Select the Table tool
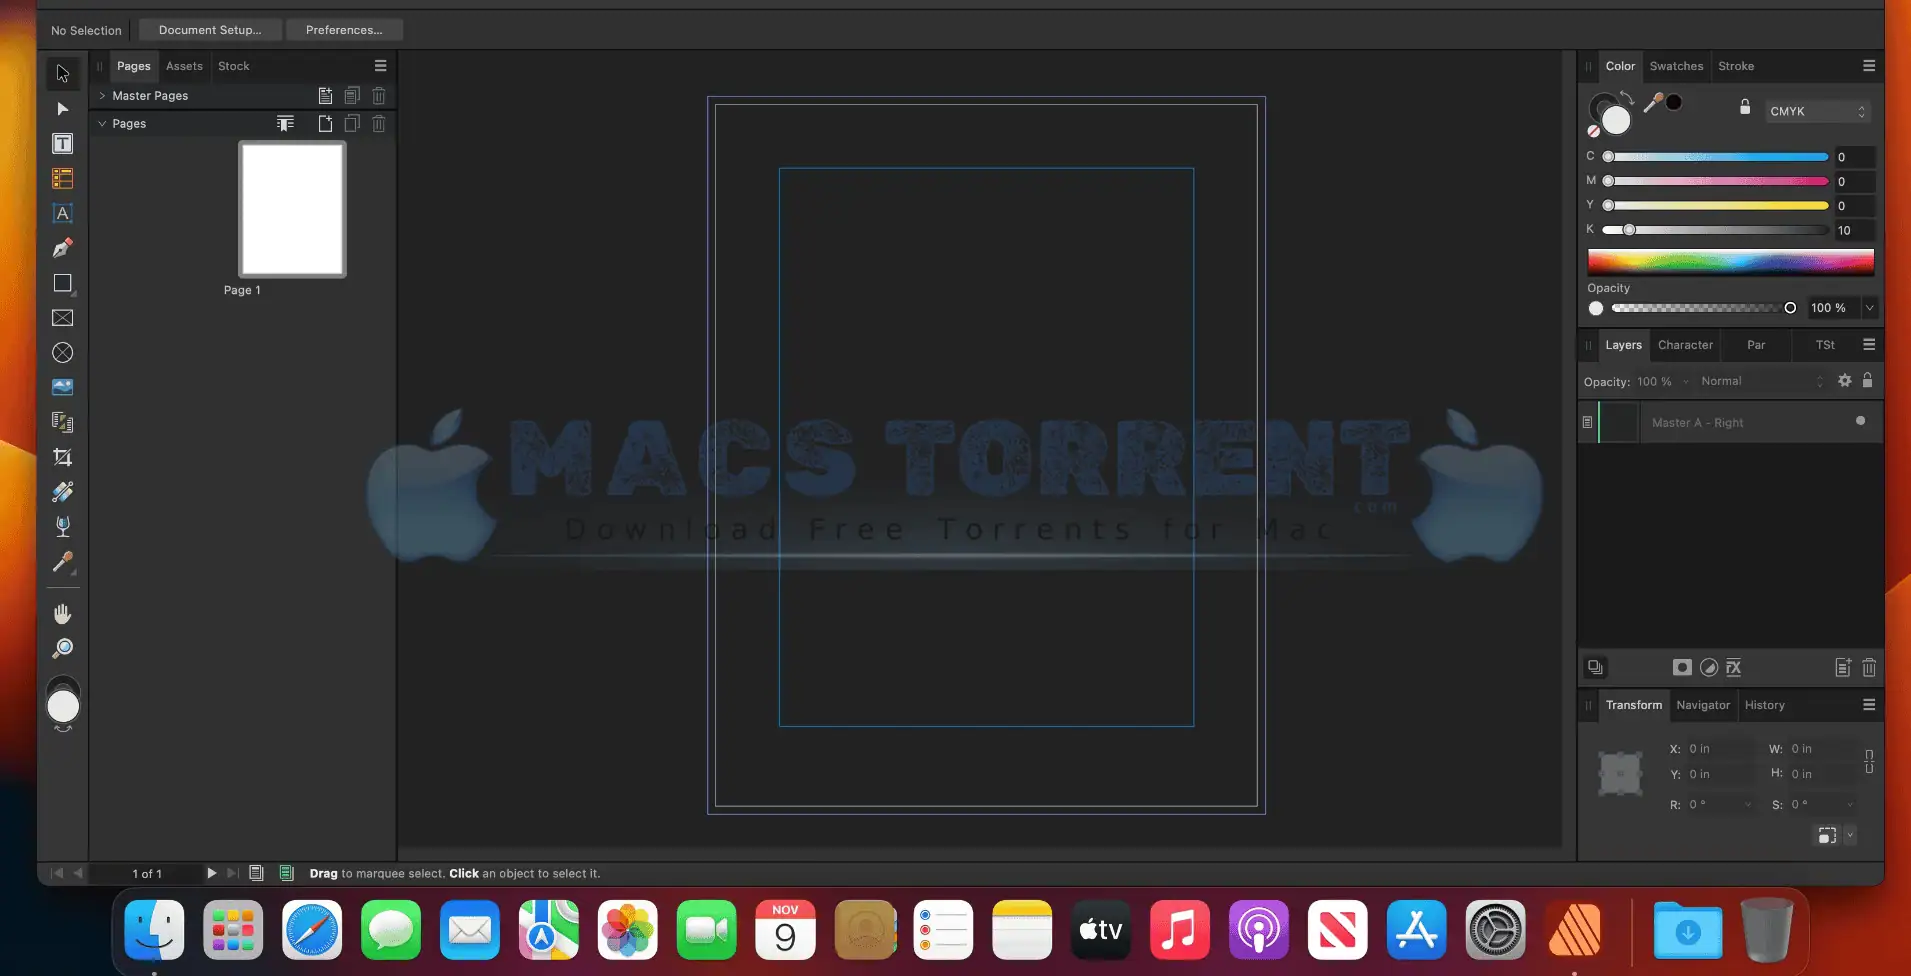This screenshot has height=976, width=1911. click(63, 179)
